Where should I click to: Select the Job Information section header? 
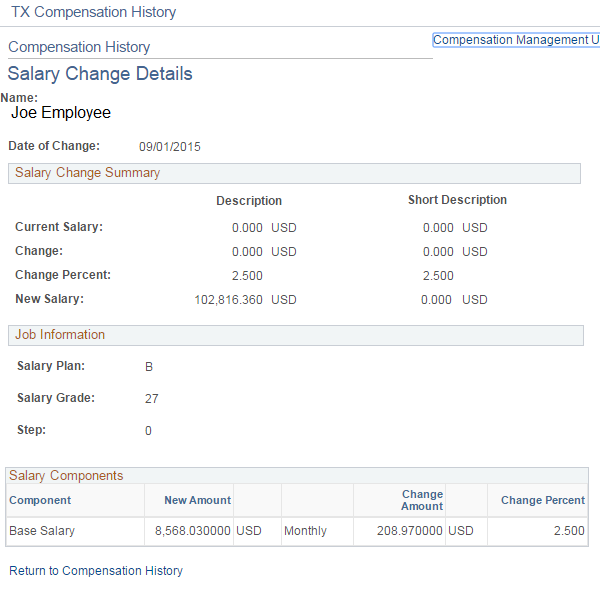tap(60, 335)
